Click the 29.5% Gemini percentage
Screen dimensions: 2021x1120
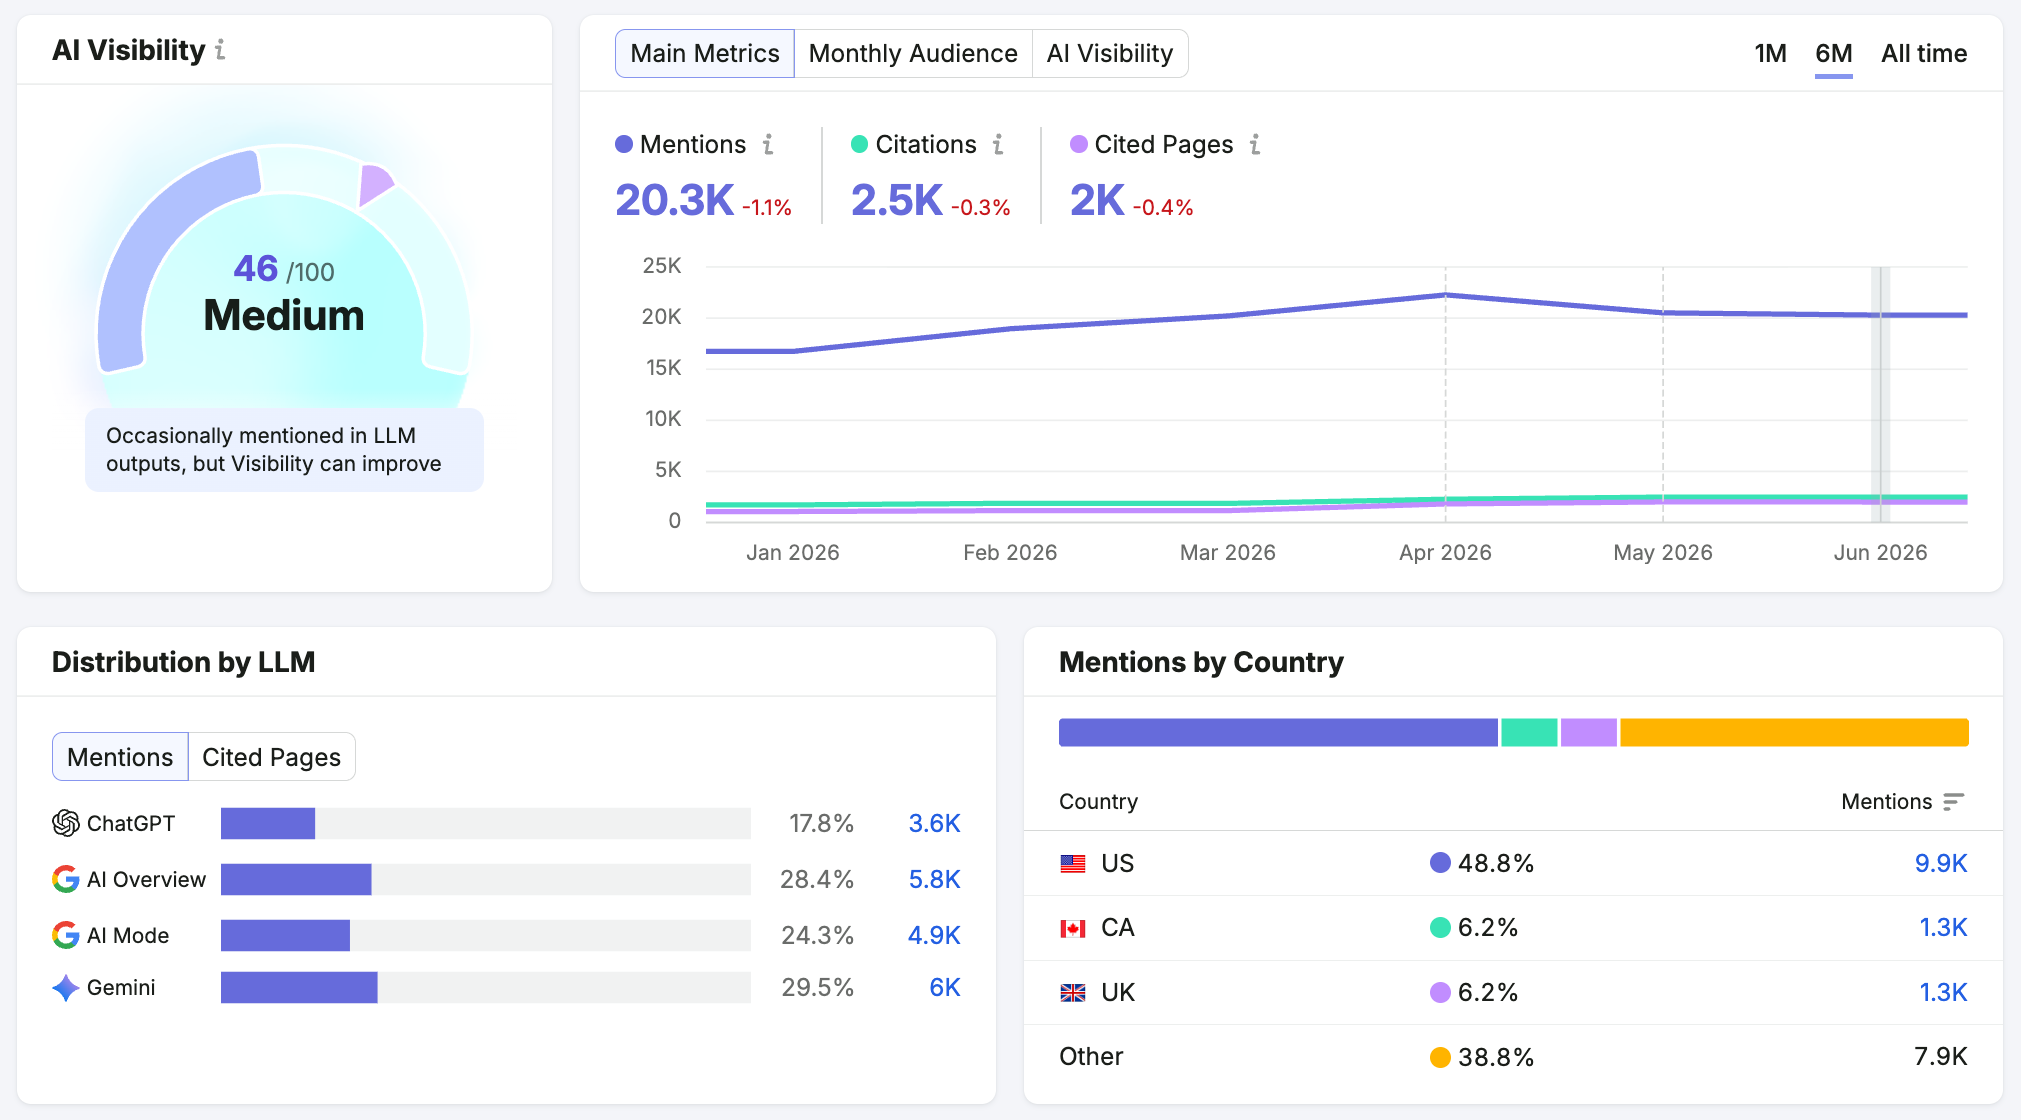(x=817, y=987)
